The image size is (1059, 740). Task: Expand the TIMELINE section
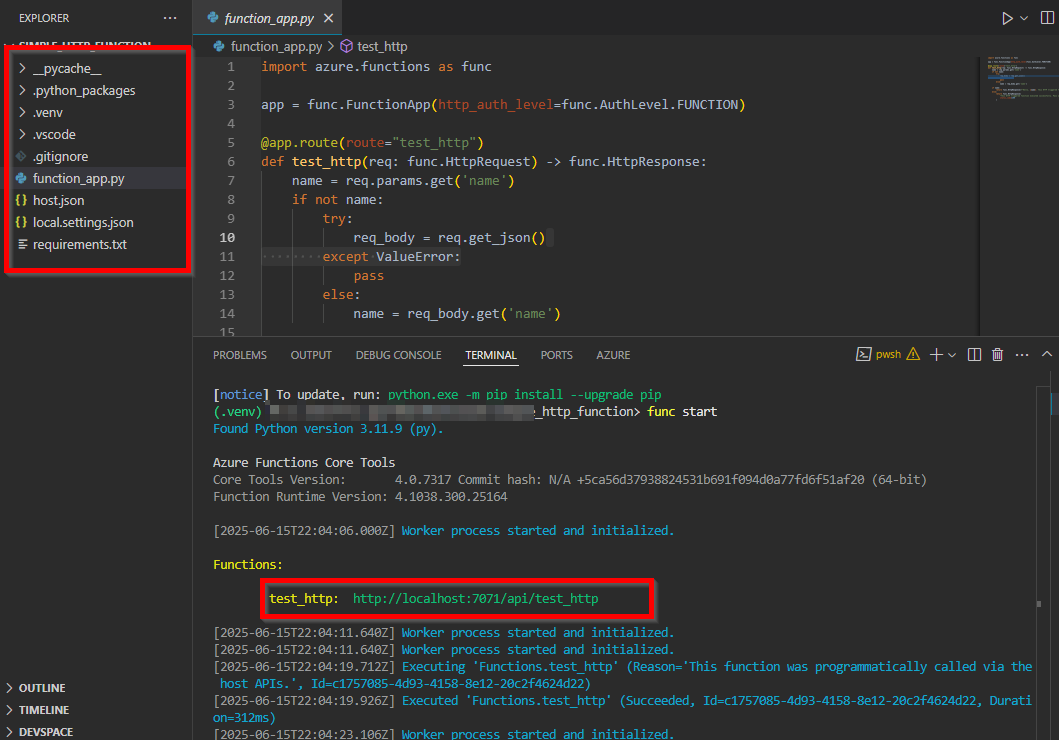[44, 710]
